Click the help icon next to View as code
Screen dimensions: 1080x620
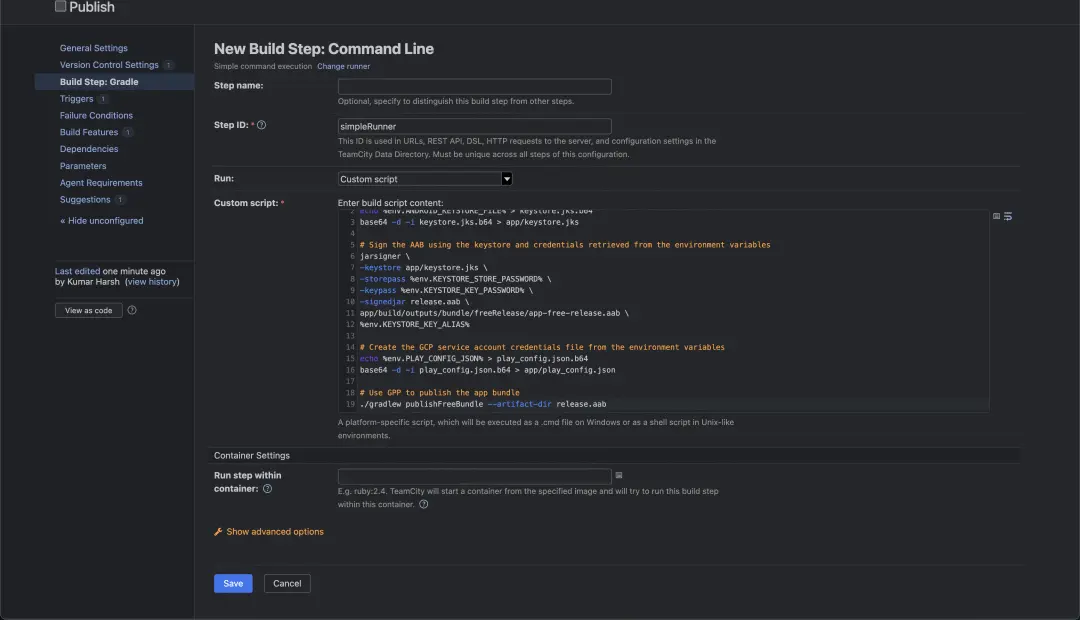coord(132,310)
